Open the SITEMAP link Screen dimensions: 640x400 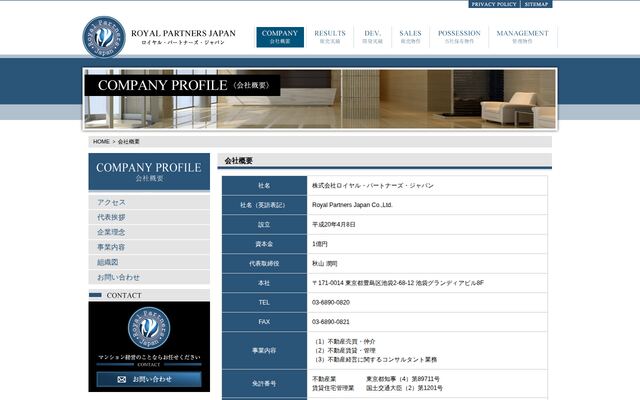[x=536, y=4]
